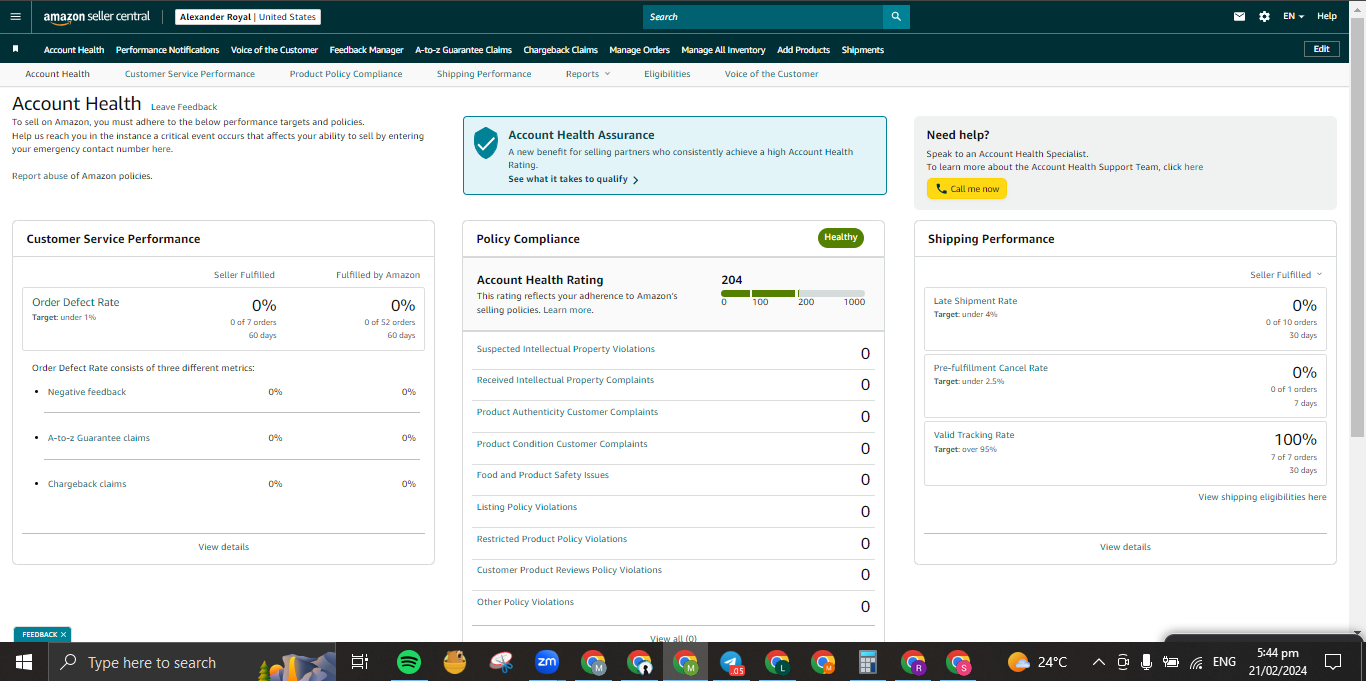Screen dimensions: 1366x681
Task: Open Spotify from the taskbar
Action: (x=408, y=662)
